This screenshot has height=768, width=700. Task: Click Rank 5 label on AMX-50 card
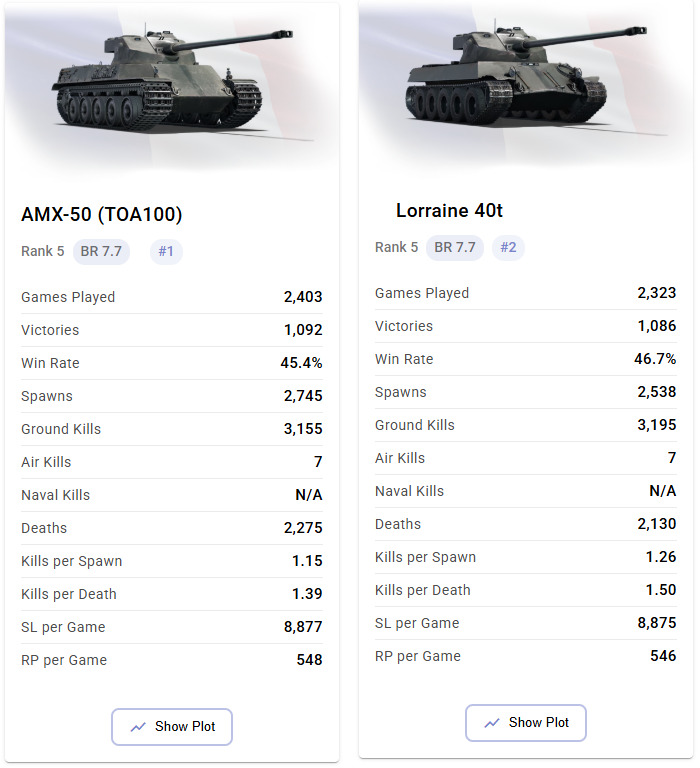pos(43,251)
